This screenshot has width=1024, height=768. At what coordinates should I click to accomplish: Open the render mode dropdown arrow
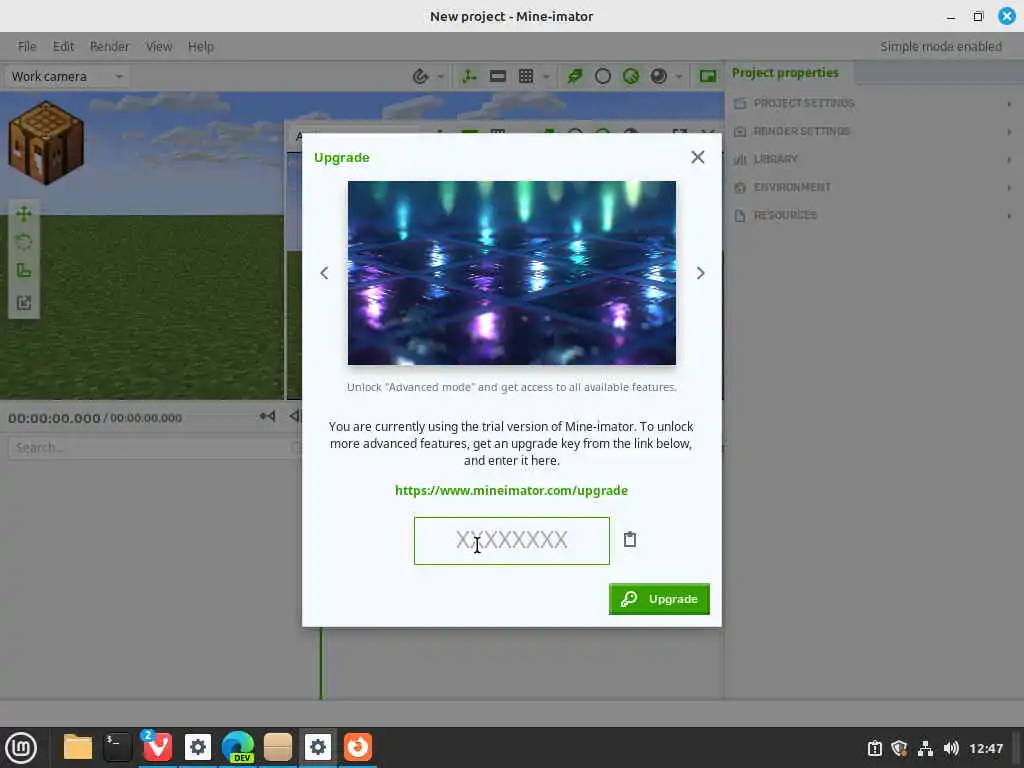[679, 77]
